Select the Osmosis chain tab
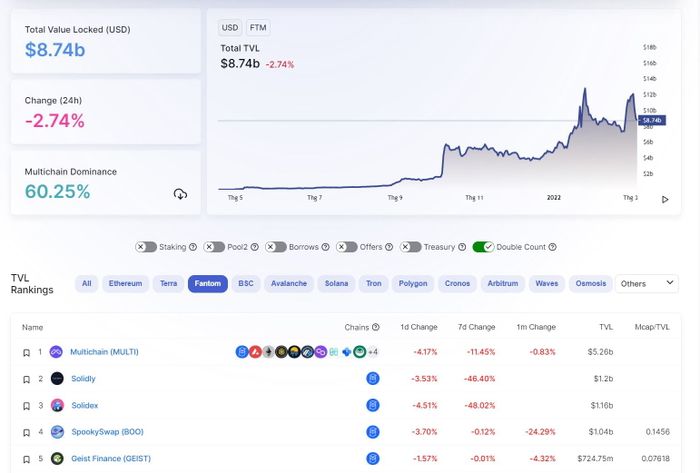The image size is (700, 473). click(x=591, y=284)
